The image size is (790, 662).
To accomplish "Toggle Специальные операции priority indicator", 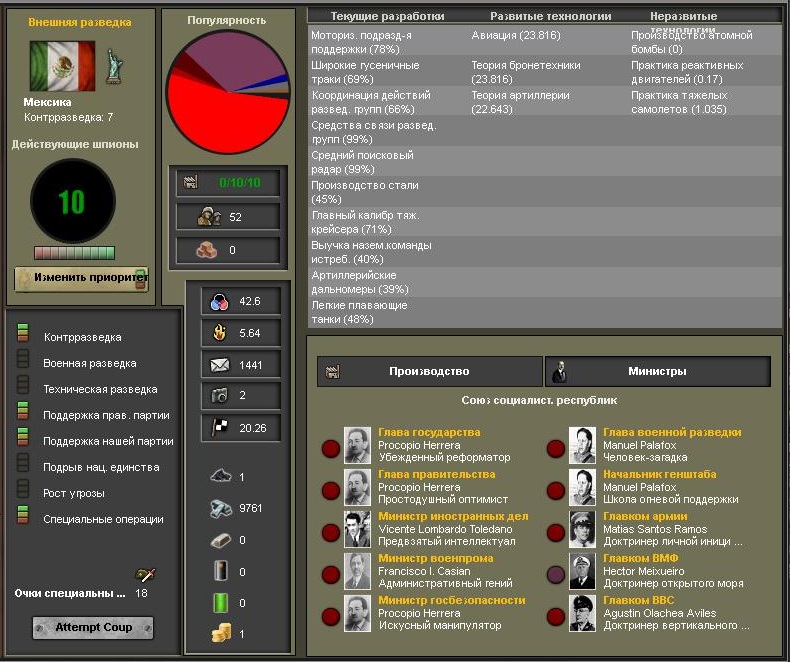I will click(x=23, y=515).
